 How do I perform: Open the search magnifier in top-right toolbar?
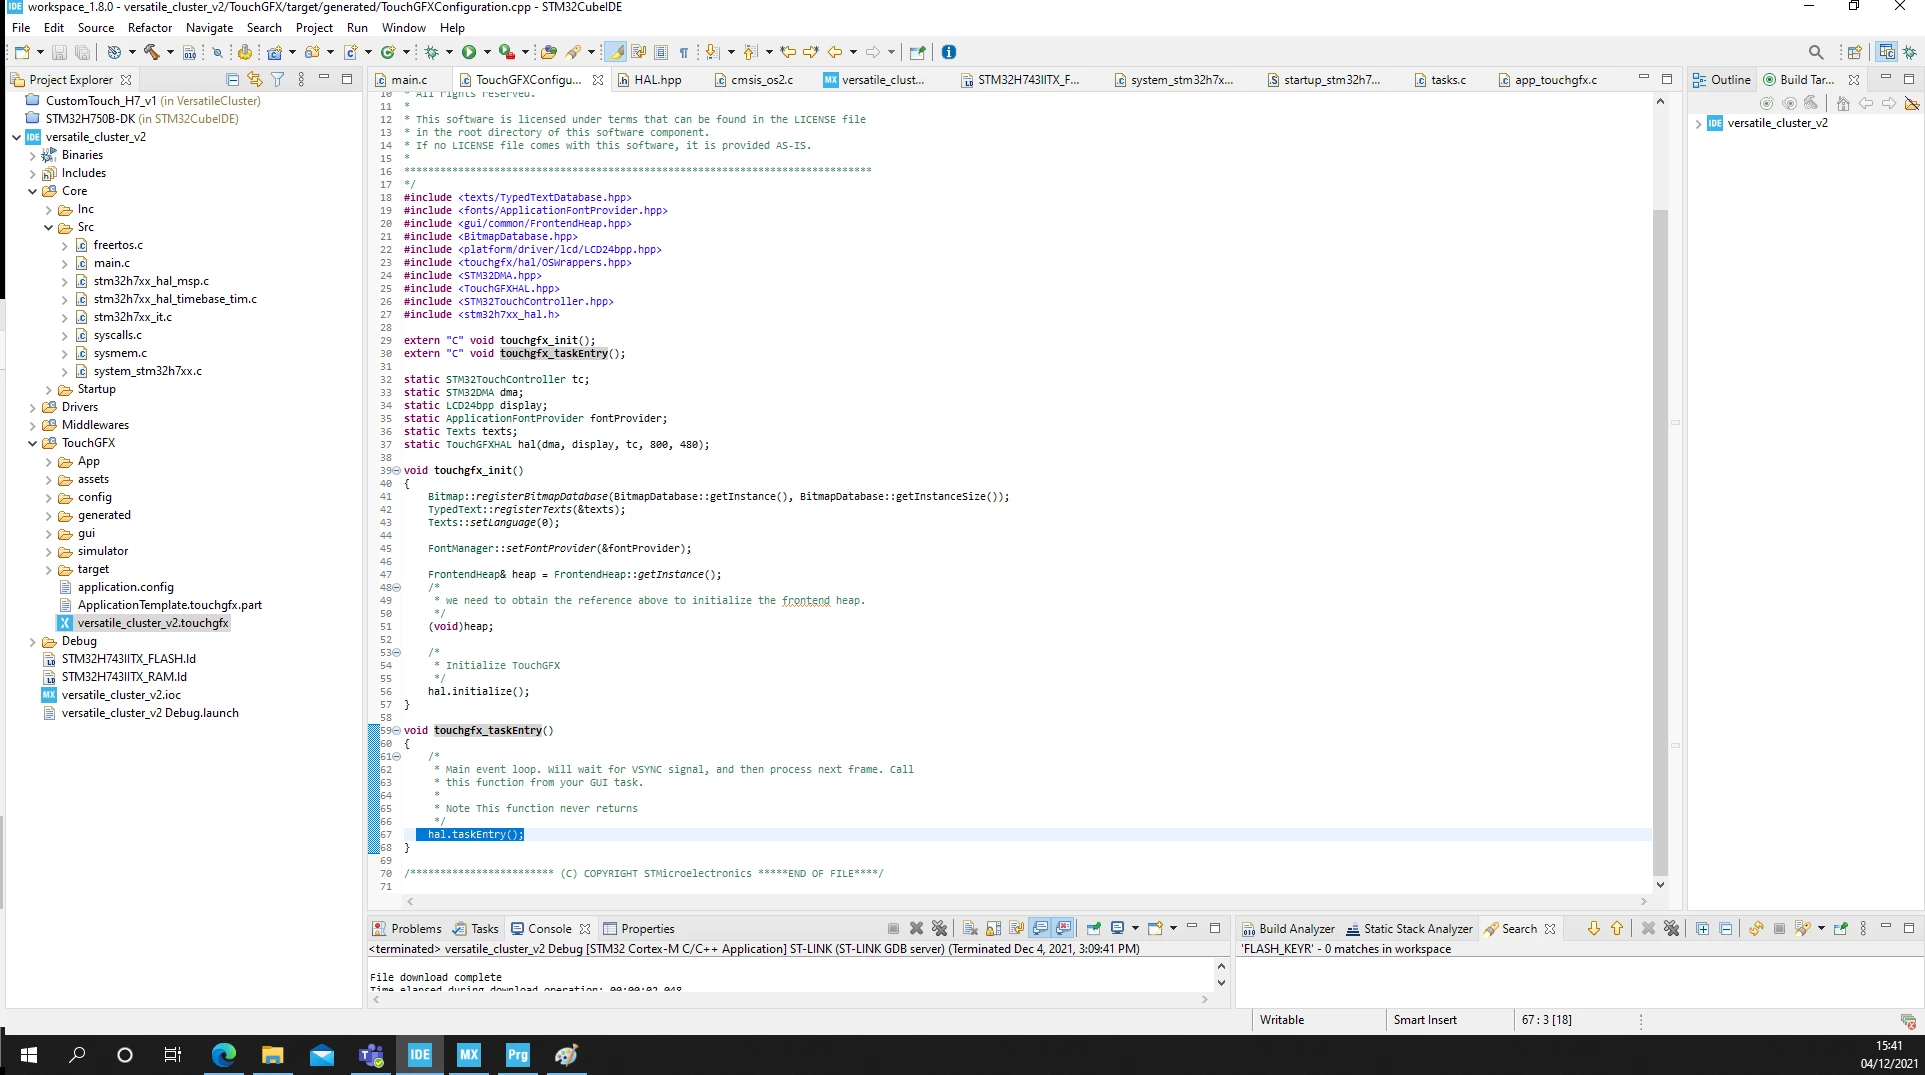click(1816, 52)
